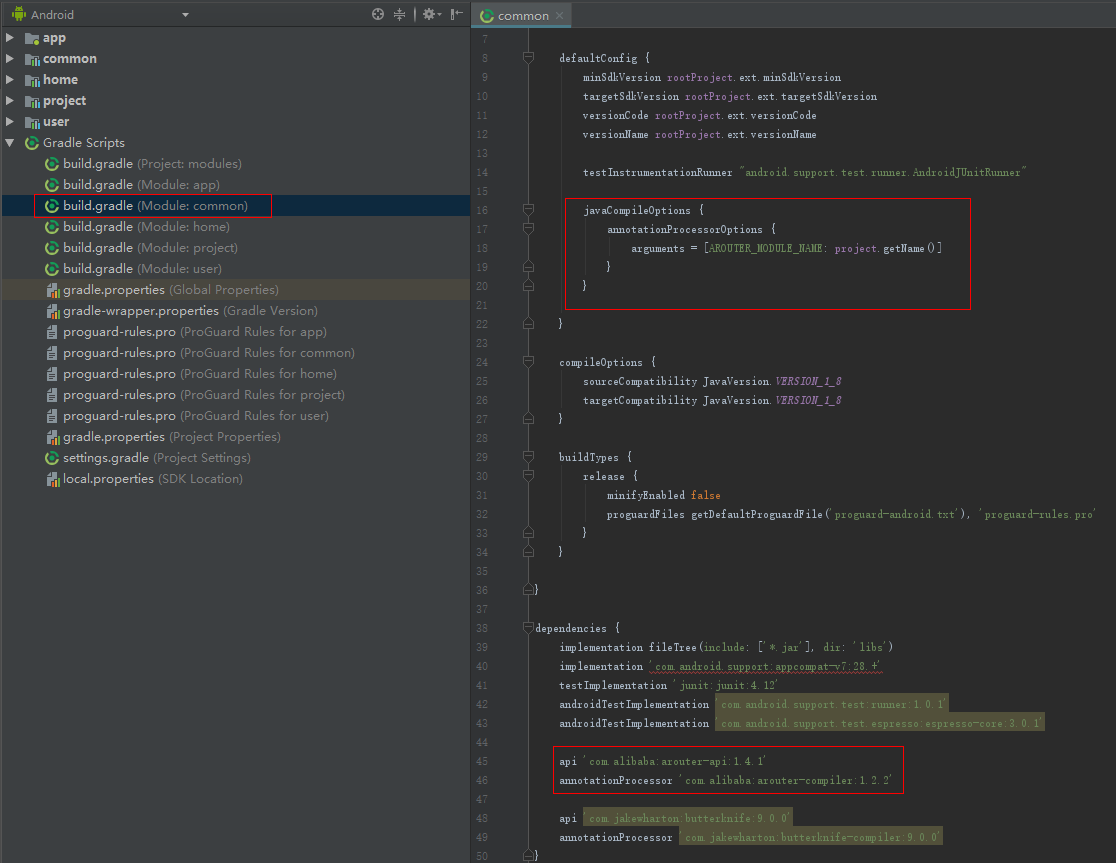Fold the javaCompileOptions block at line 16
The width and height of the screenshot is (1116, 863).
[x=528, y=210]
